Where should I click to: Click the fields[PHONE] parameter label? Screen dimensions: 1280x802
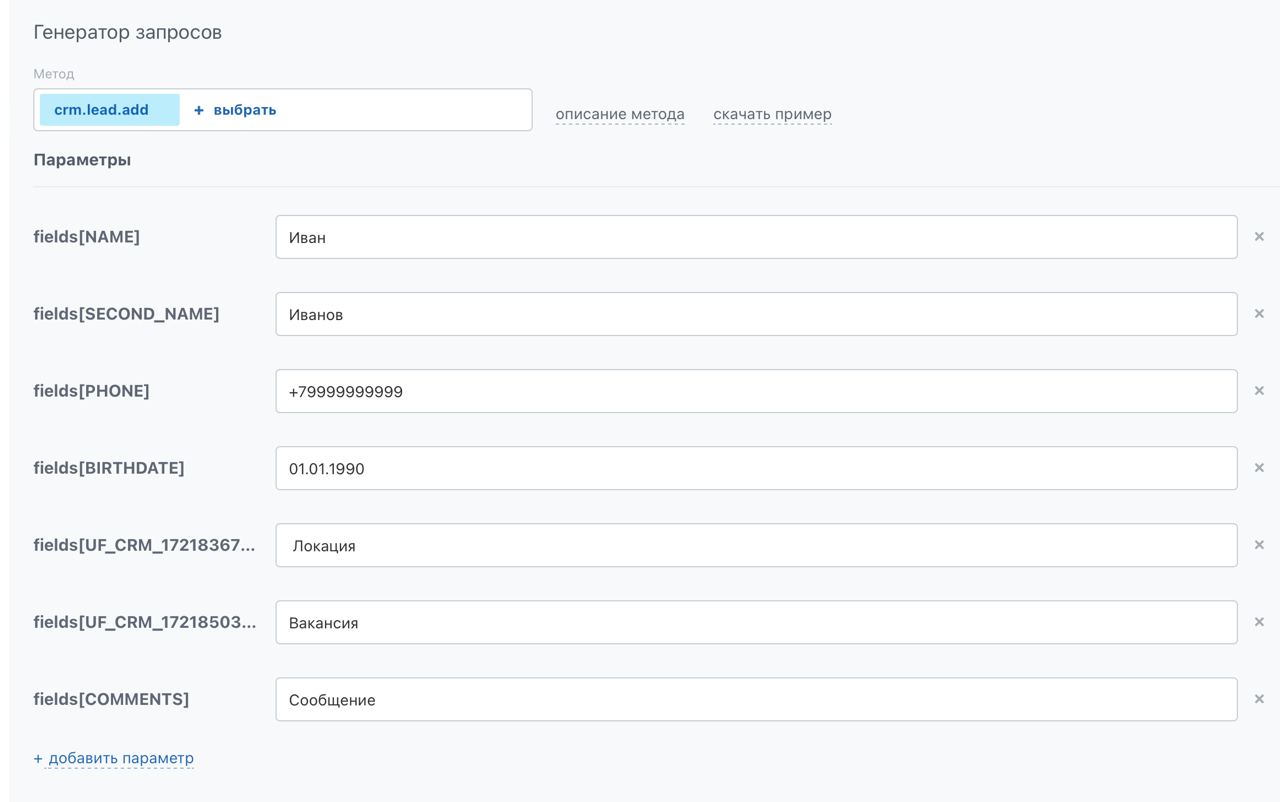tap(92, 391)
